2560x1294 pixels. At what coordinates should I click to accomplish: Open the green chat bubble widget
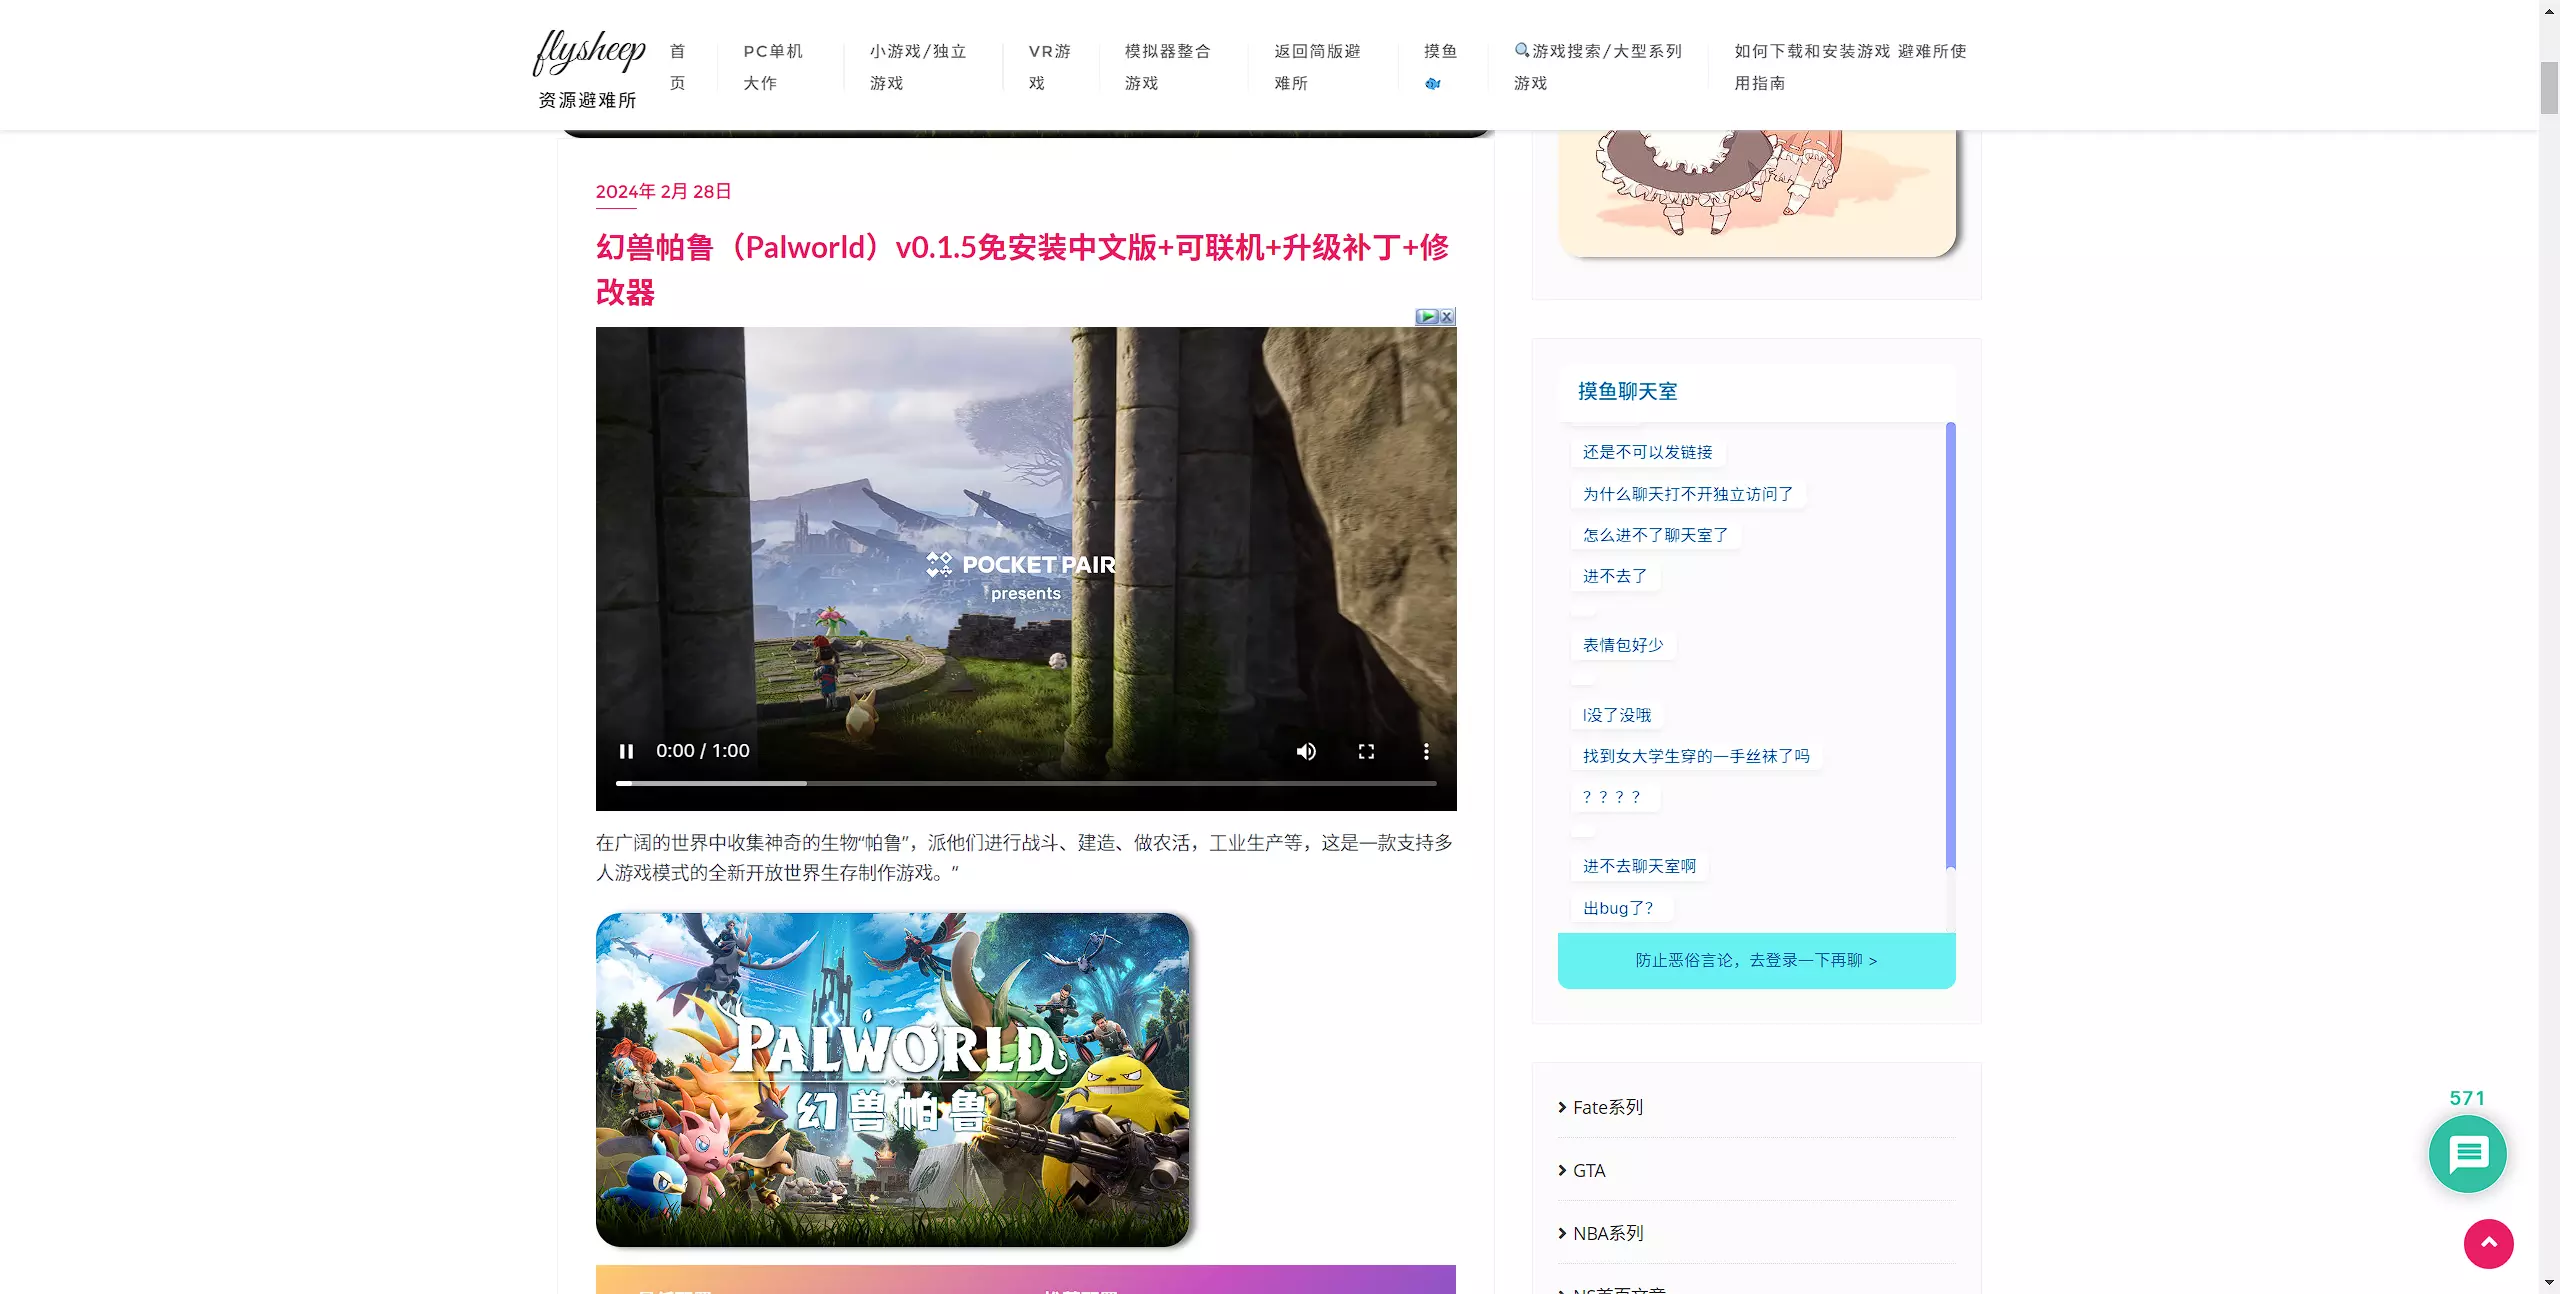pos(2467,1154)
